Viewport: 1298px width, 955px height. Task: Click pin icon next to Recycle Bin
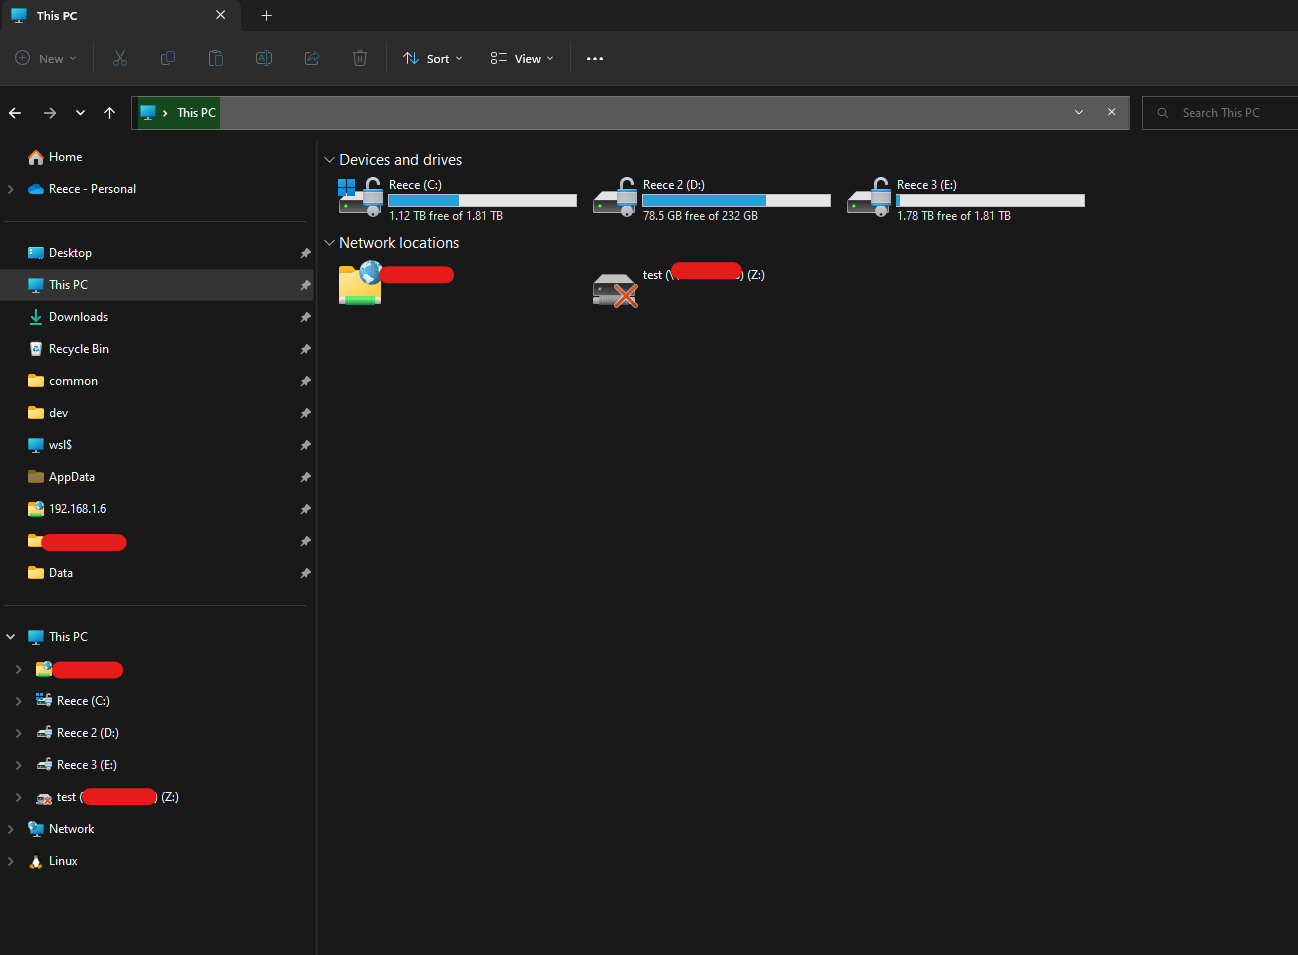coord(305,350)
